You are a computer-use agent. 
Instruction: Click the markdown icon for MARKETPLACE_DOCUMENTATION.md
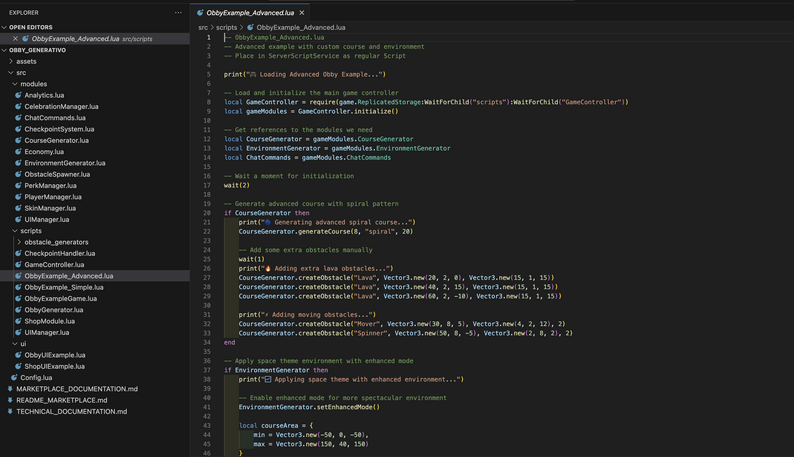(x=10, y=388)
